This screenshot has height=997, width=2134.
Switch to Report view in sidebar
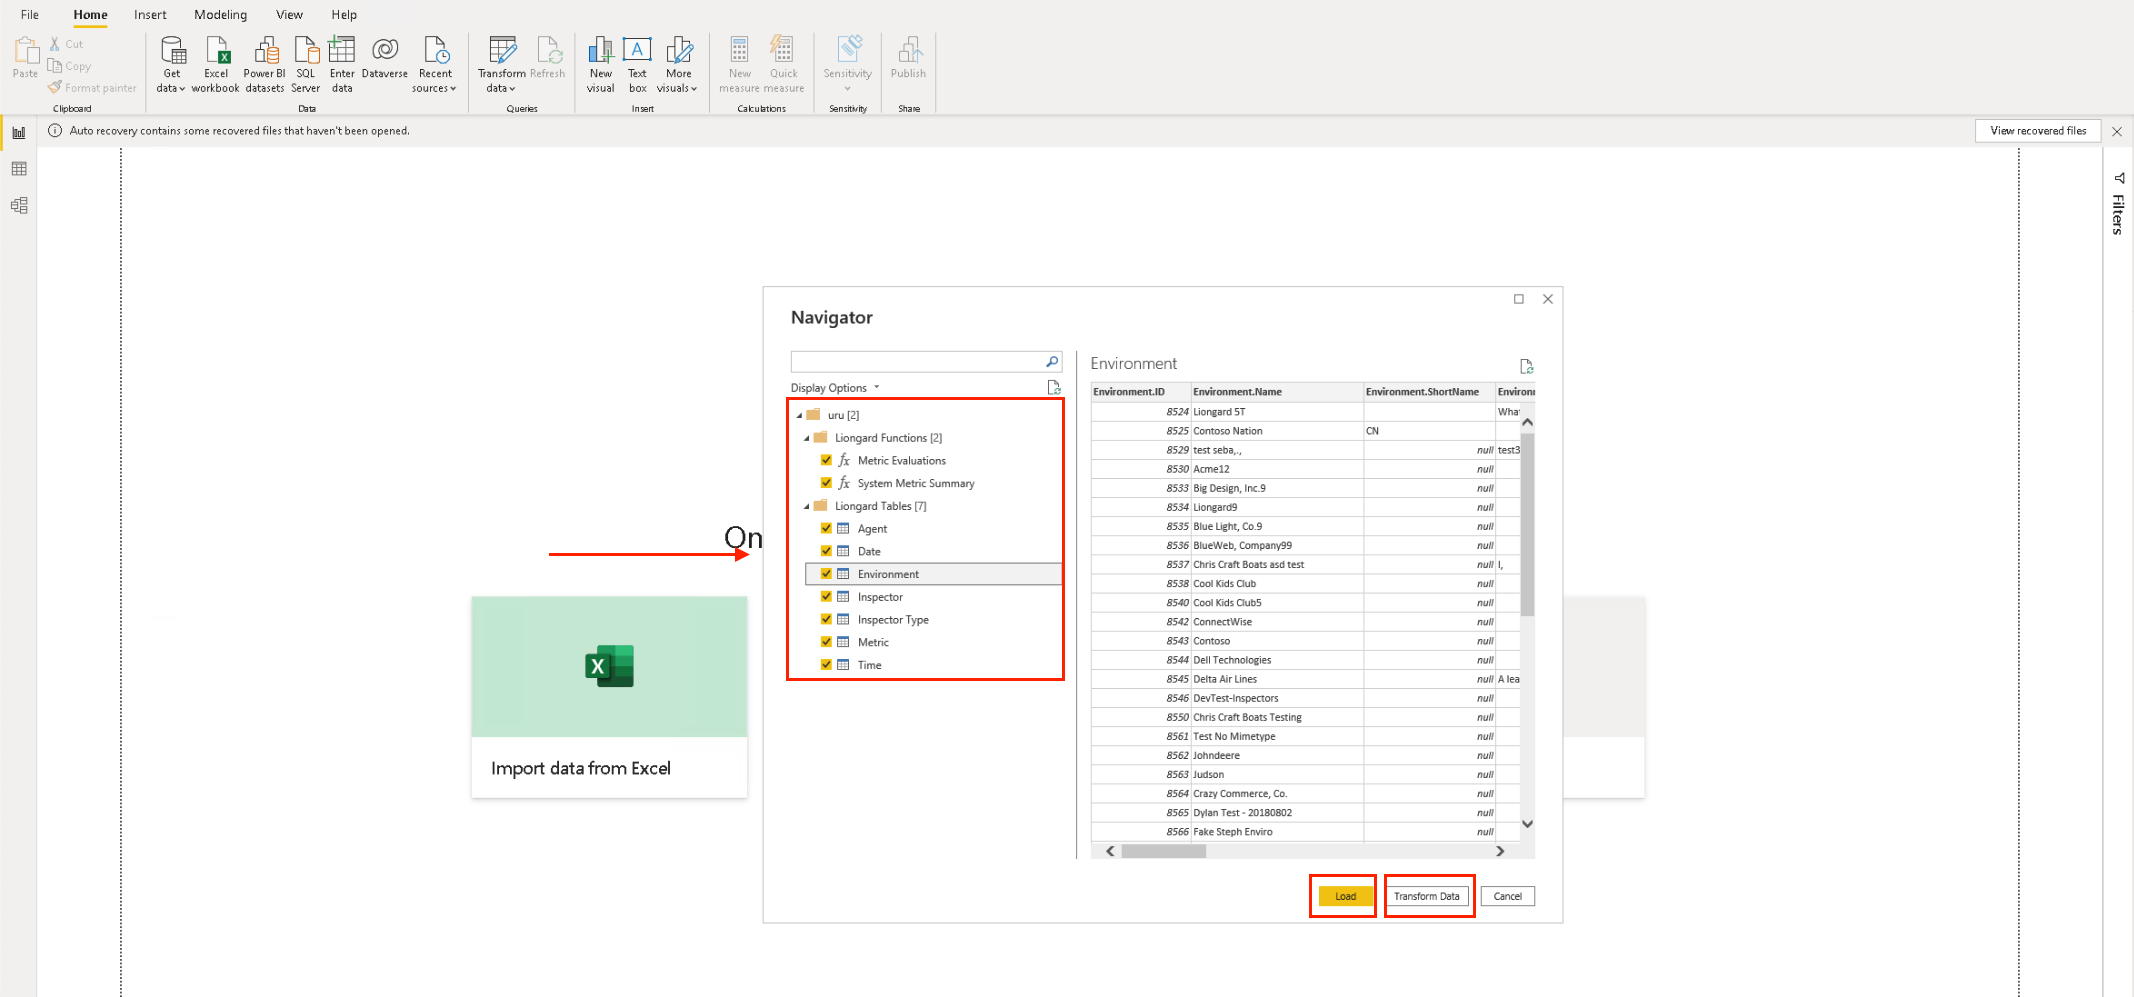[19, 133]
